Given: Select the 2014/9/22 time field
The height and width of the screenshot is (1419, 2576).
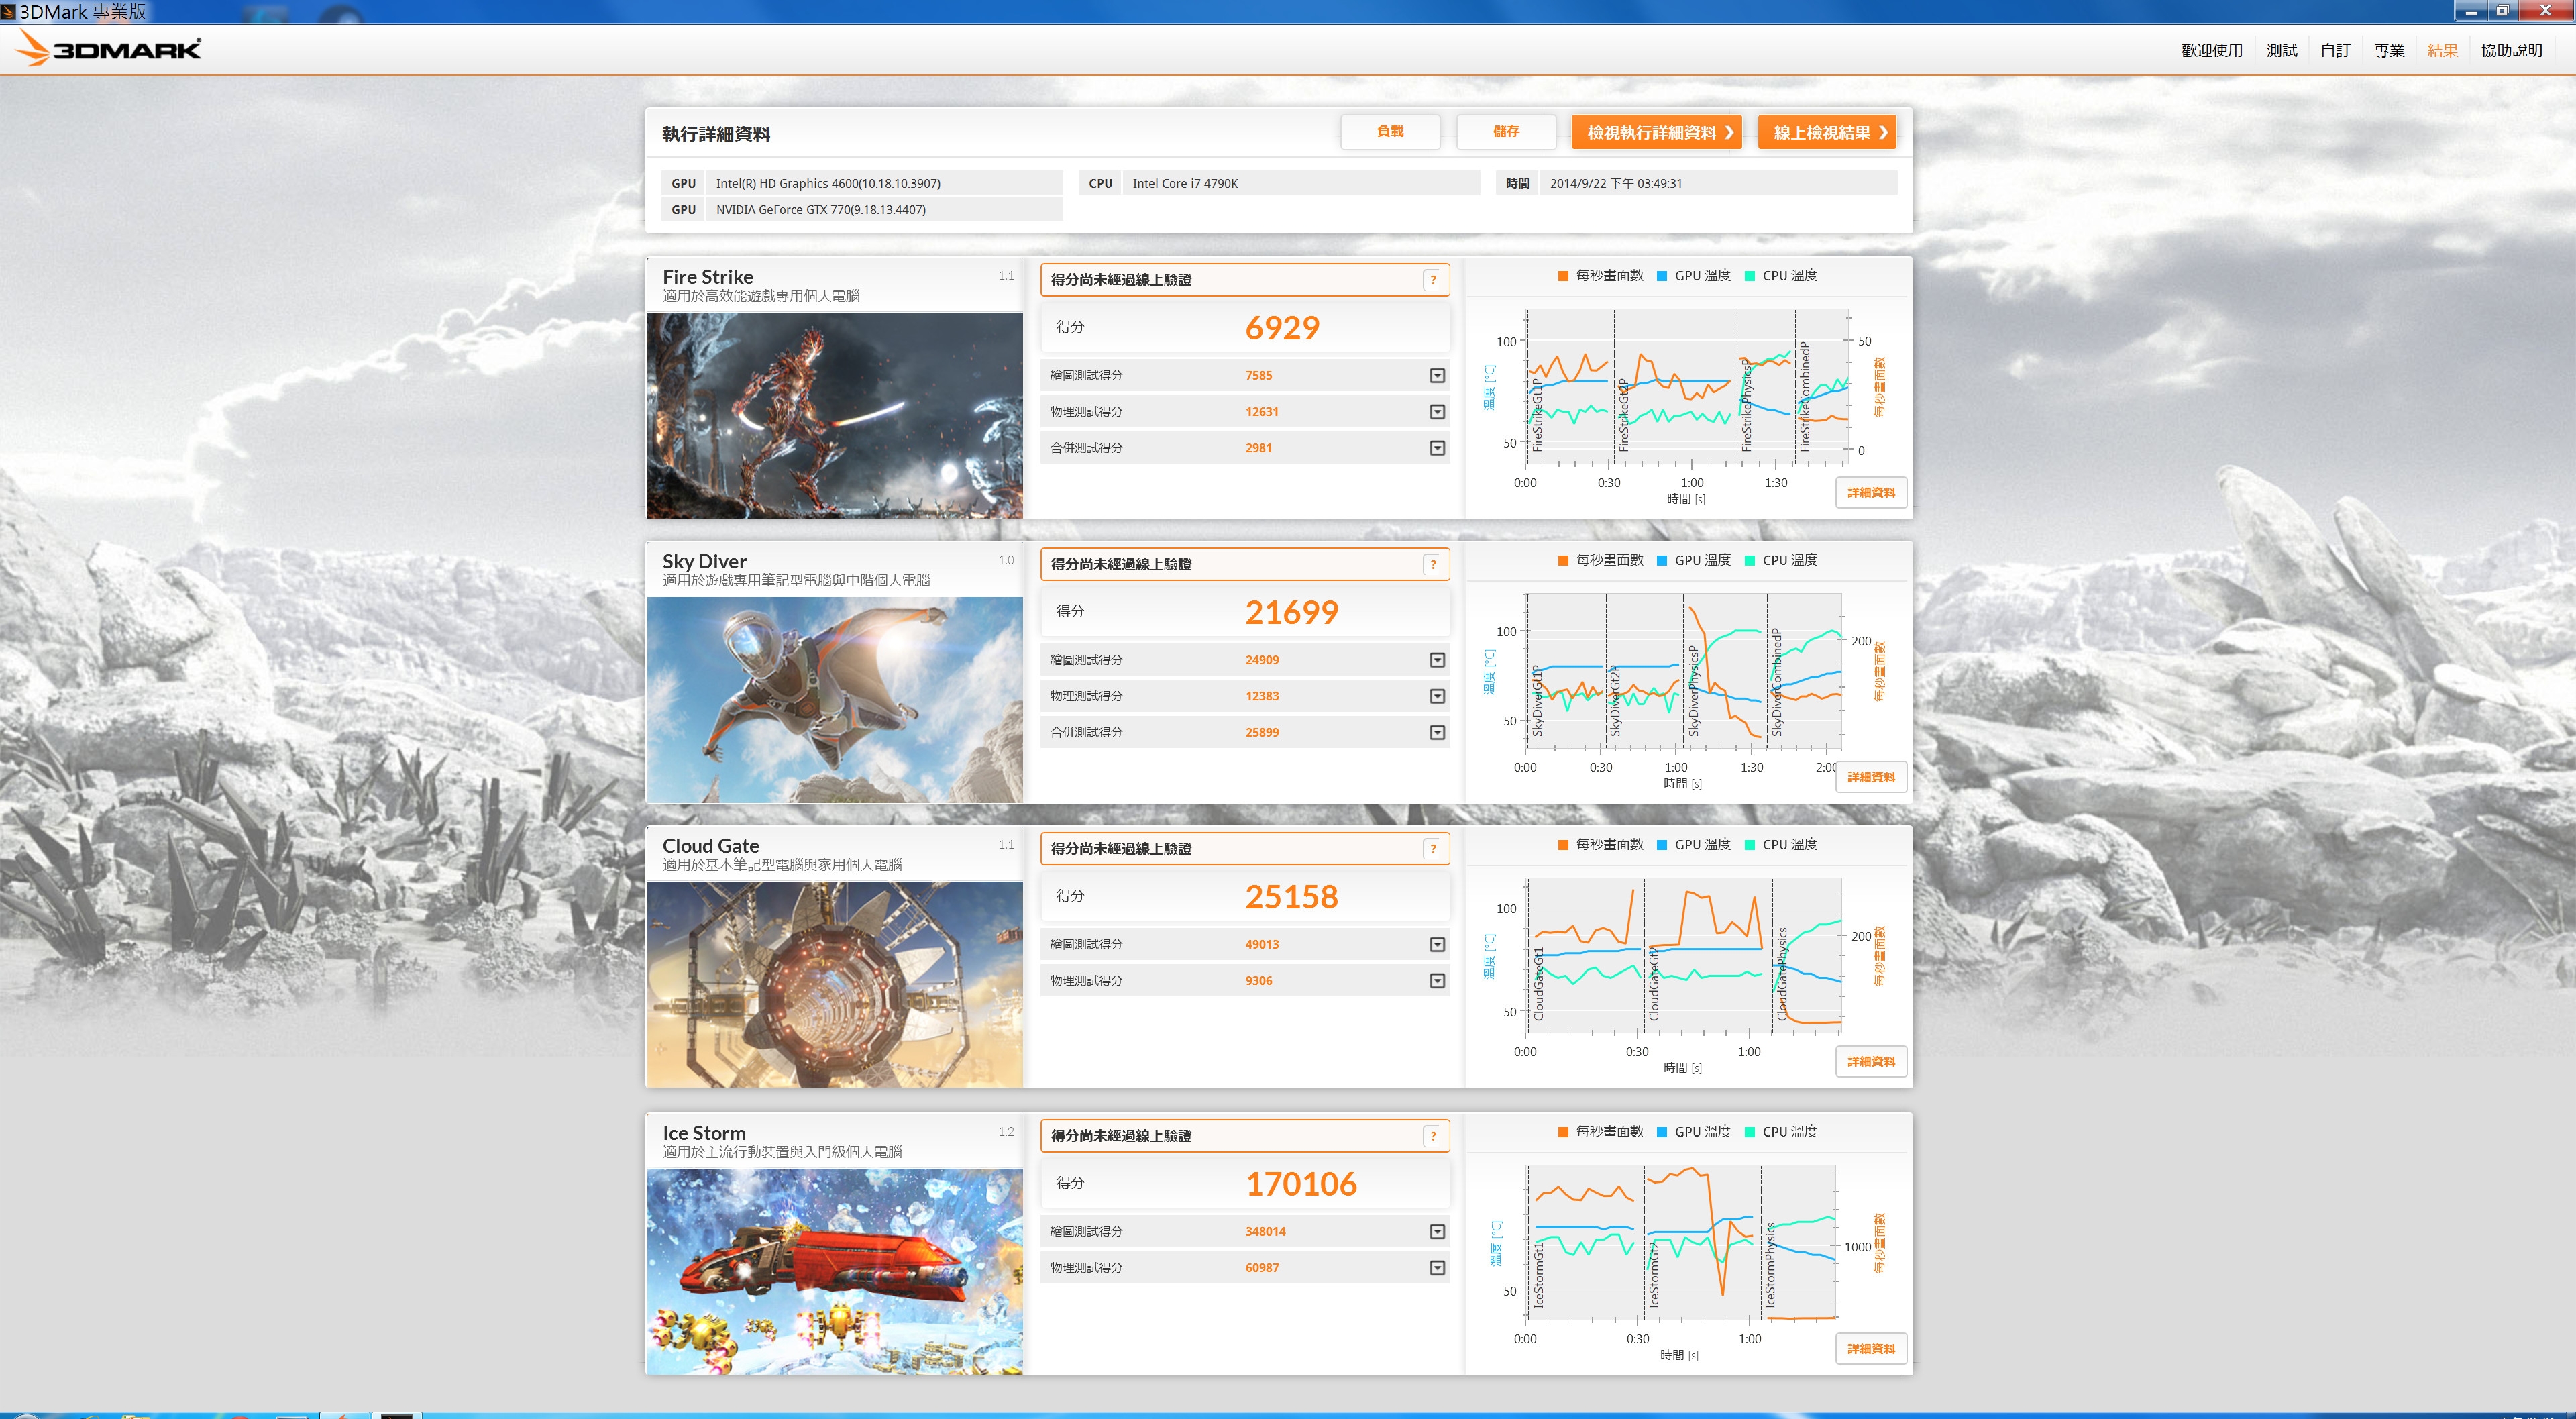Looking at the screenshot, I should pyautogui.click(x=1718, y=183).
